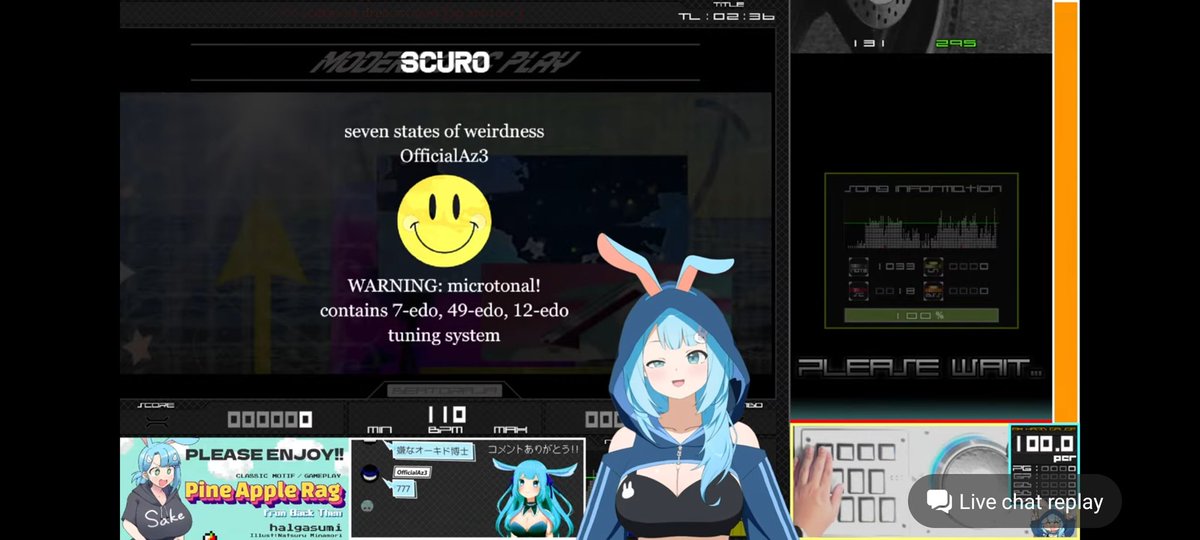This screenshot has height=540, width=1200.
Task: Click the '100 %' gauge bar in Song Information
Action: click(x=921, y=315)
